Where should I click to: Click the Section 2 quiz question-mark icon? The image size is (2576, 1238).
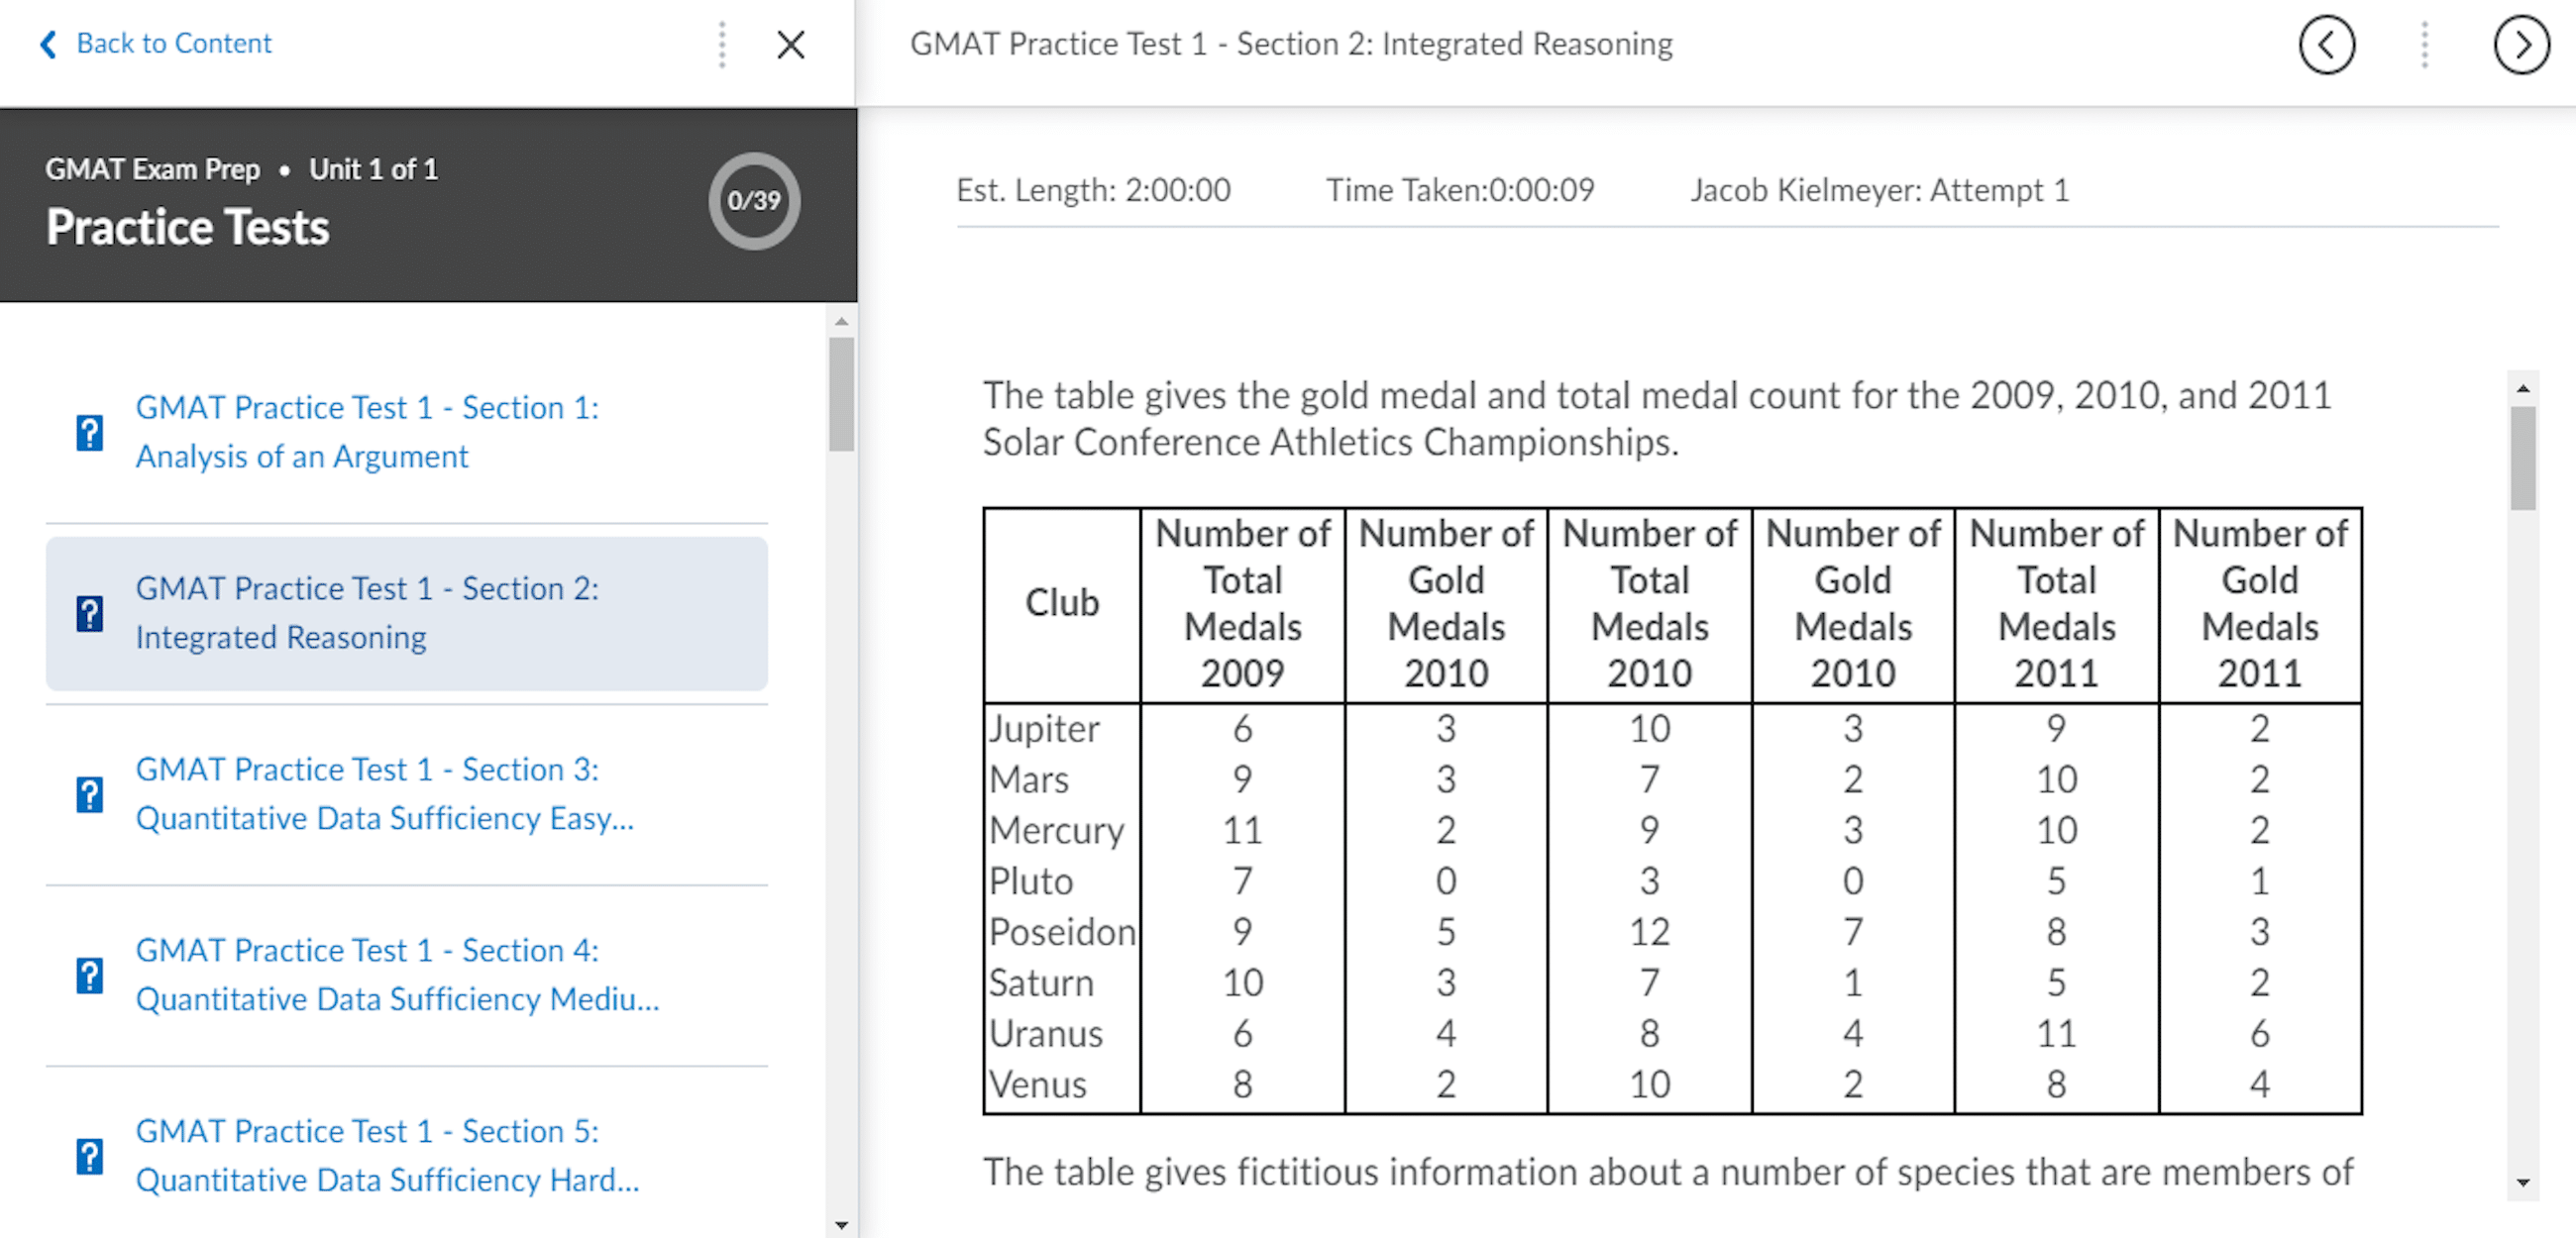[90, 613]
